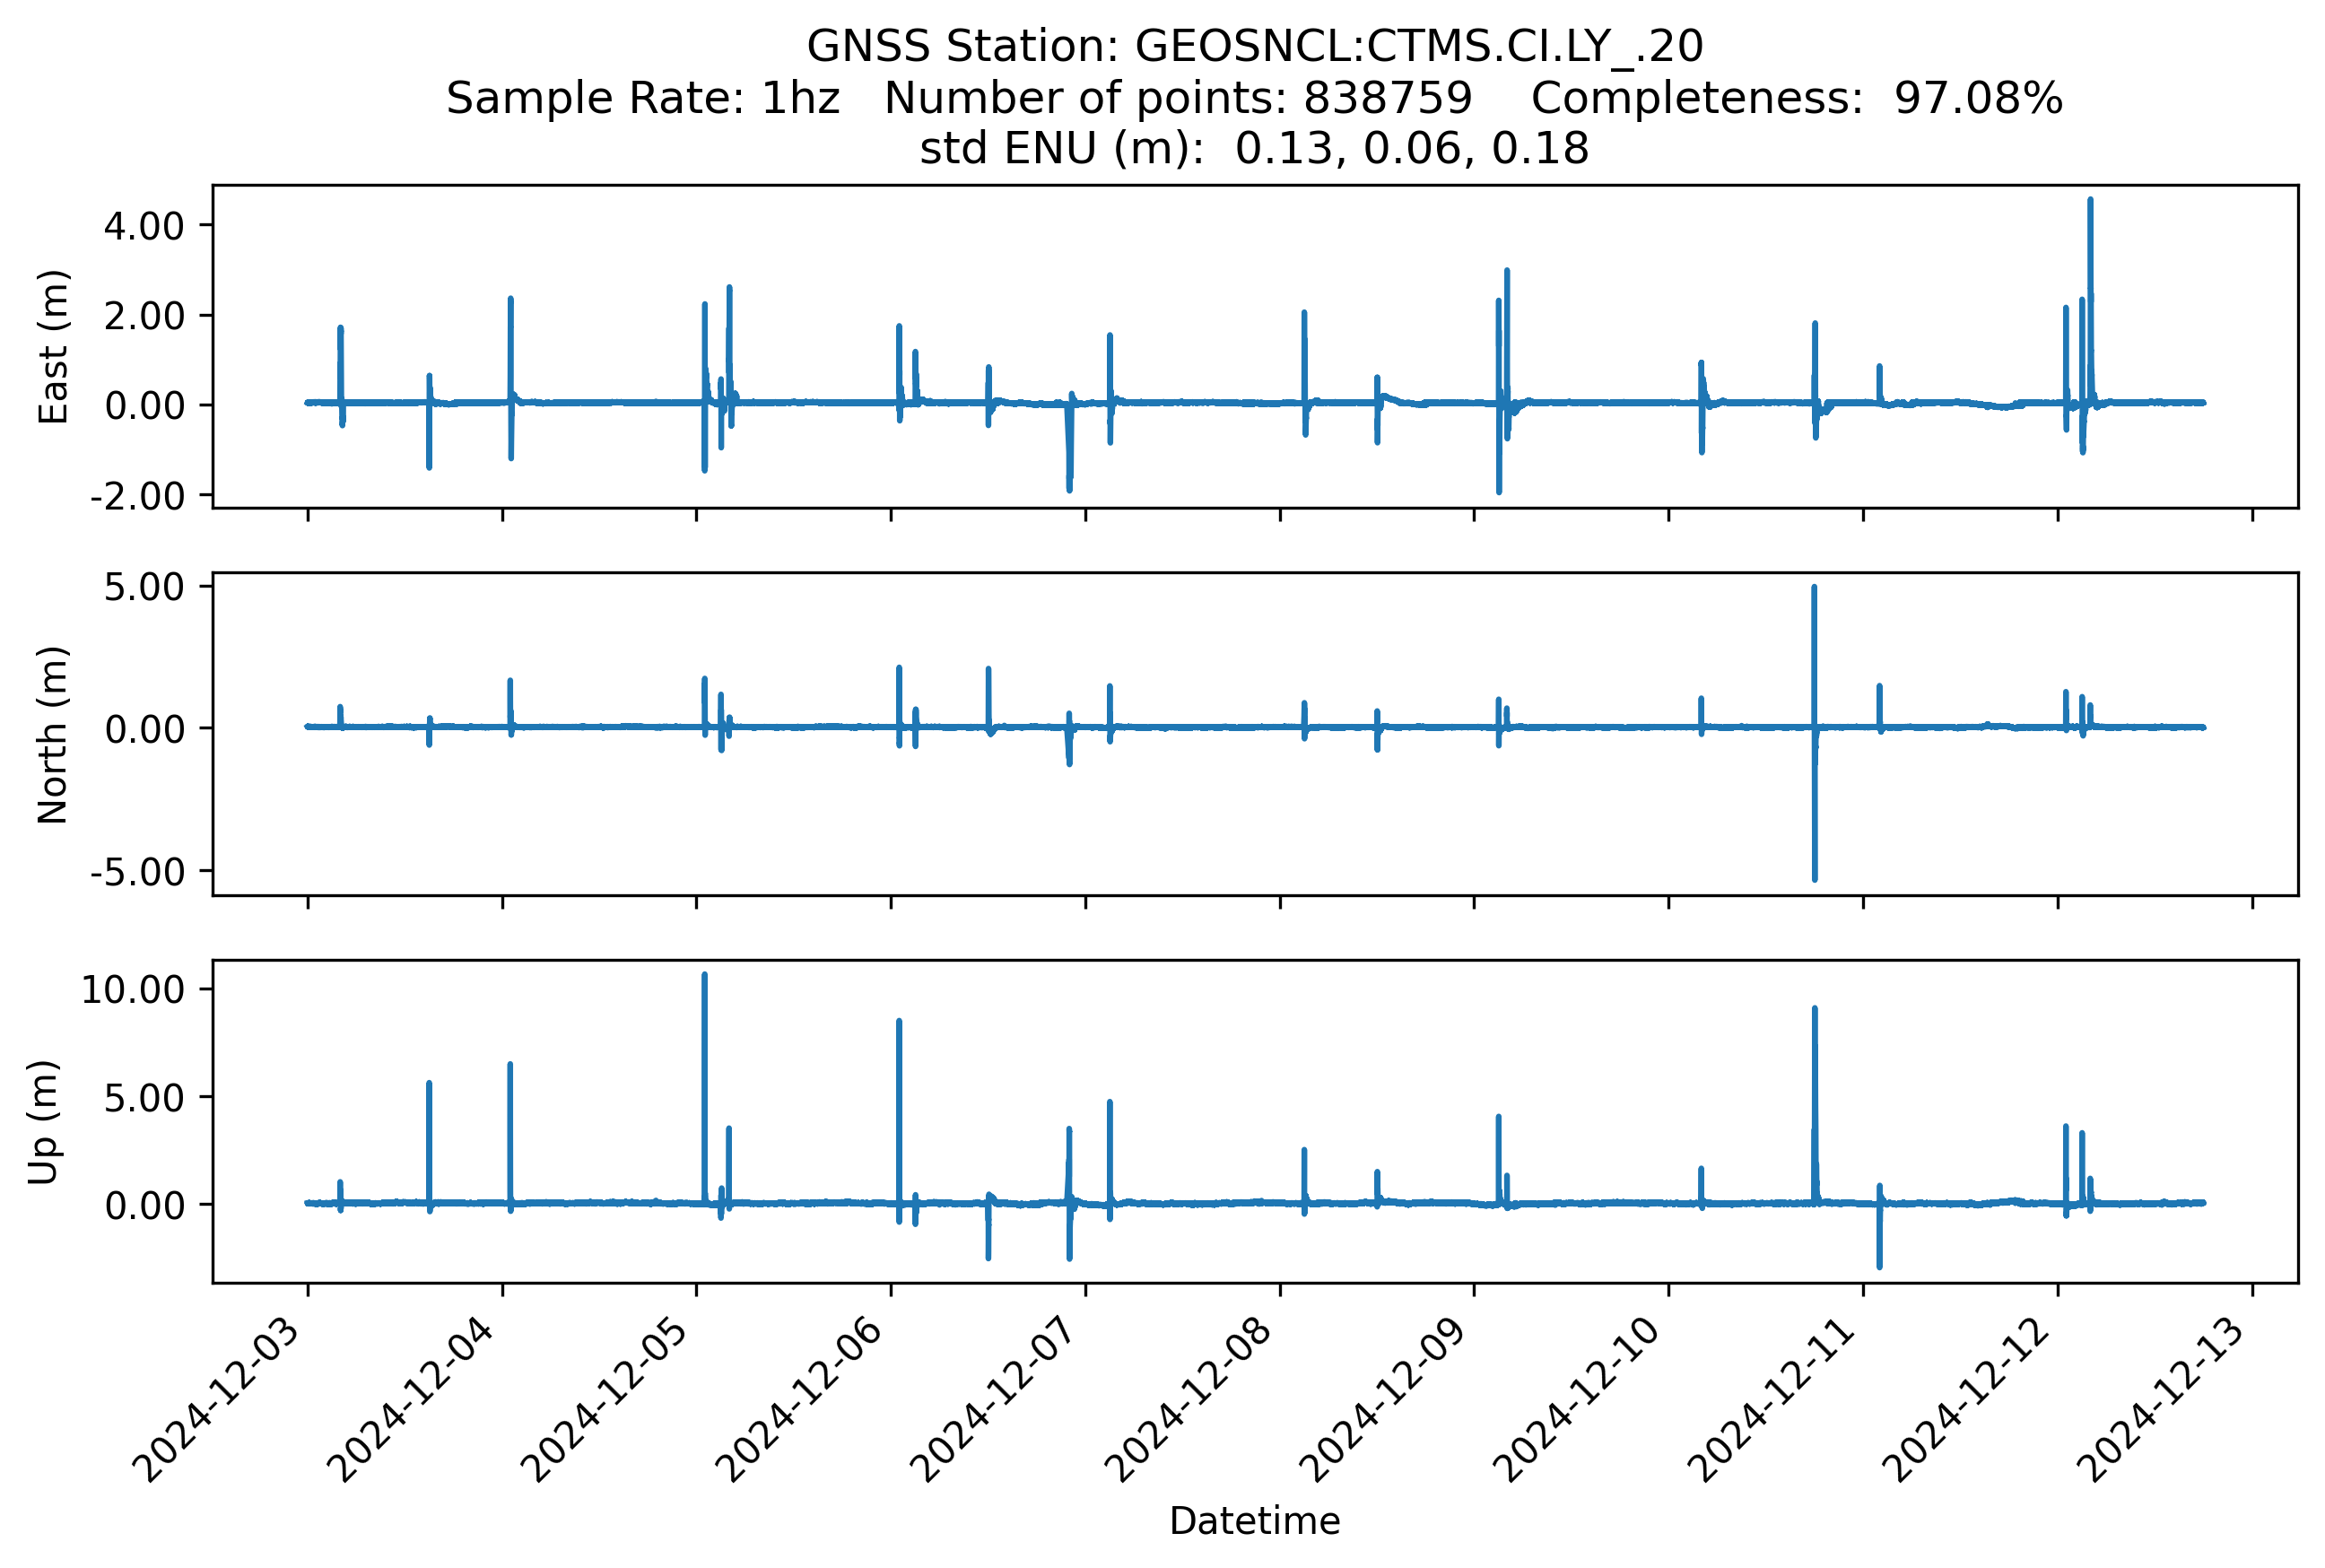Screen dimensions: 2325x1568
Task: Click the Completeness 97.08% text
Action: tap(1796, 98)
